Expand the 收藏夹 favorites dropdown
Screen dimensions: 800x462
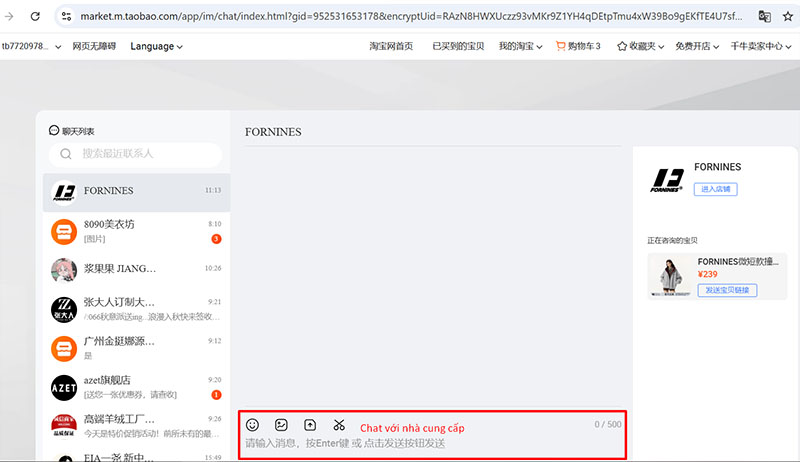(641, 46)
